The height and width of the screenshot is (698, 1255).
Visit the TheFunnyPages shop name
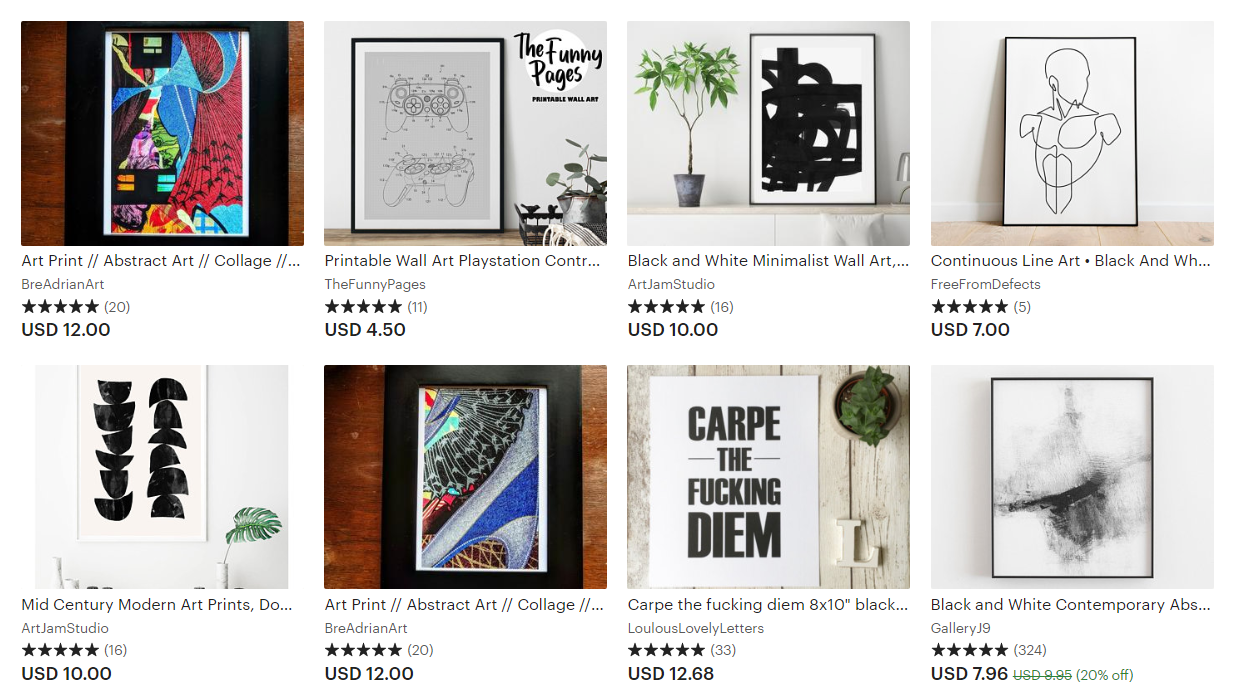click(375, 284)
